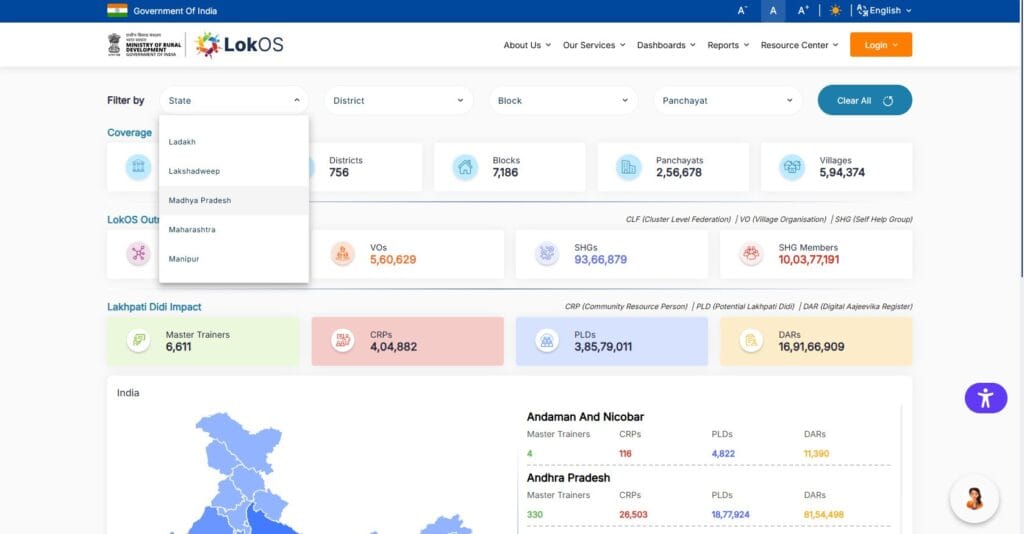Viewport: 1024px width, 534px height.
Task: Click the DARs value 16,91,66,909
Action: (x=811, y=347)
